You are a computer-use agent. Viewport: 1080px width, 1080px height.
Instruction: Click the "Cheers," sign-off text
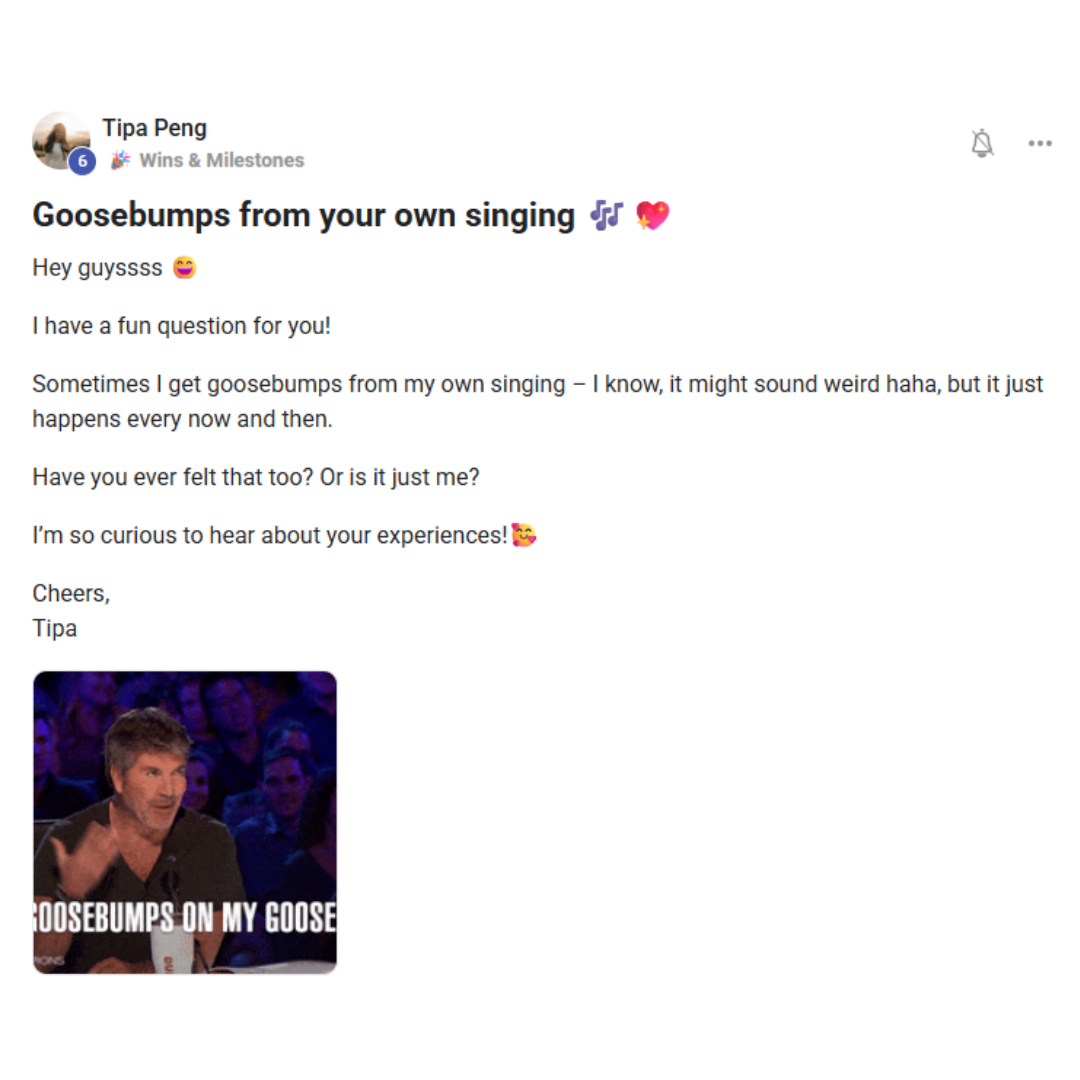(x=71, y=593)
